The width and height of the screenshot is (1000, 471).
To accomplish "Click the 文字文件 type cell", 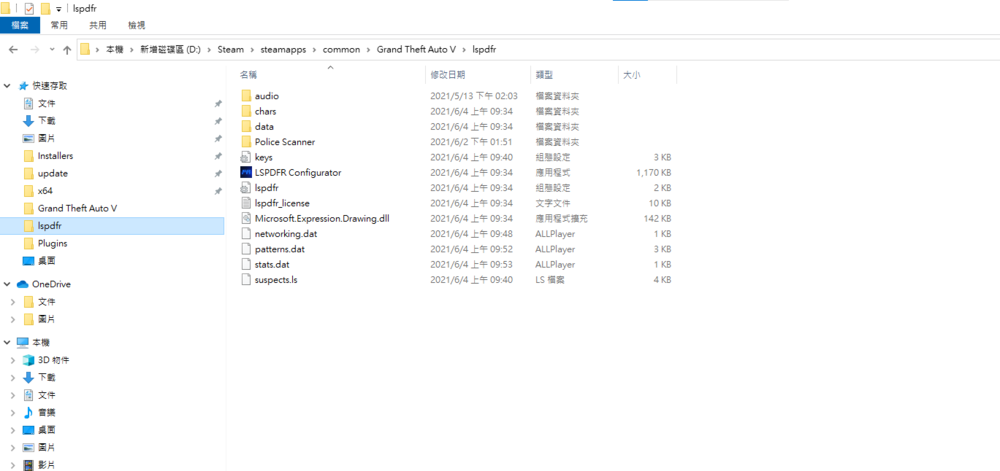I will pos(553,203).
